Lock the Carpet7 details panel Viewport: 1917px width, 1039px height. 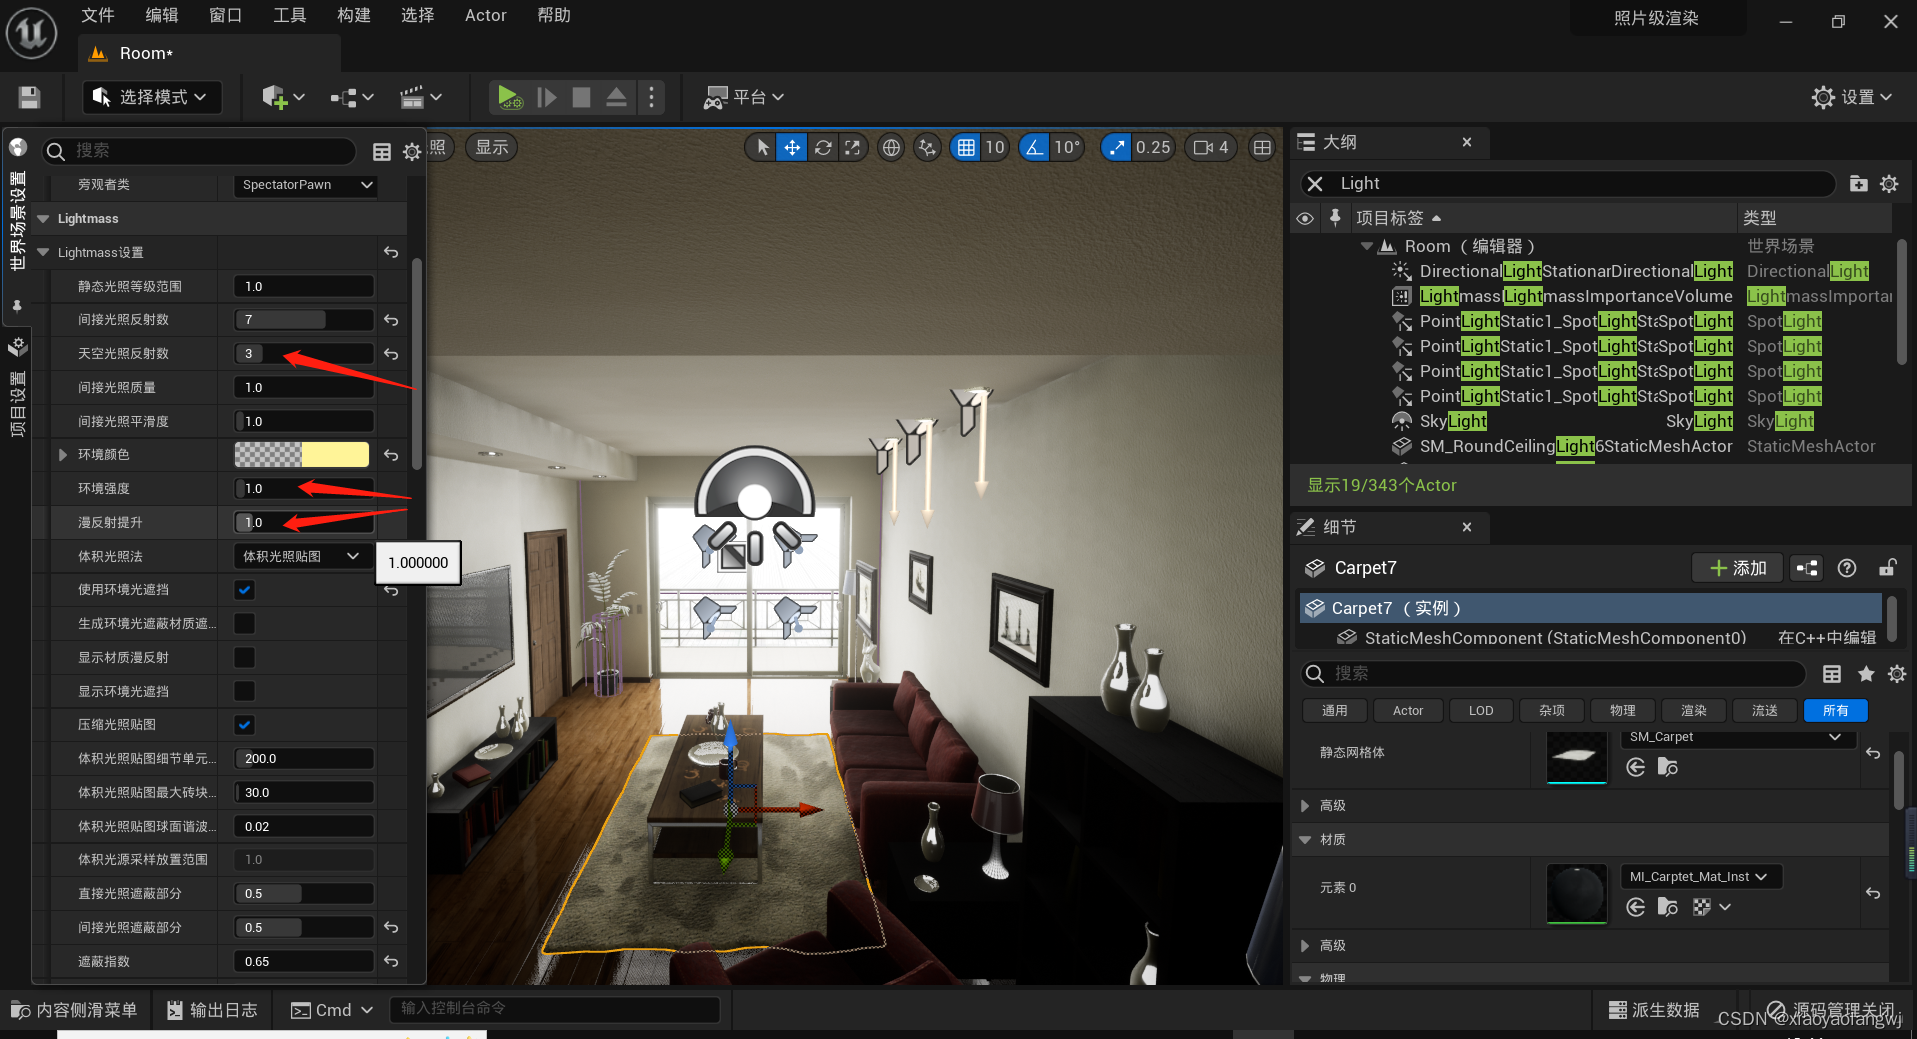[1887, 568]
